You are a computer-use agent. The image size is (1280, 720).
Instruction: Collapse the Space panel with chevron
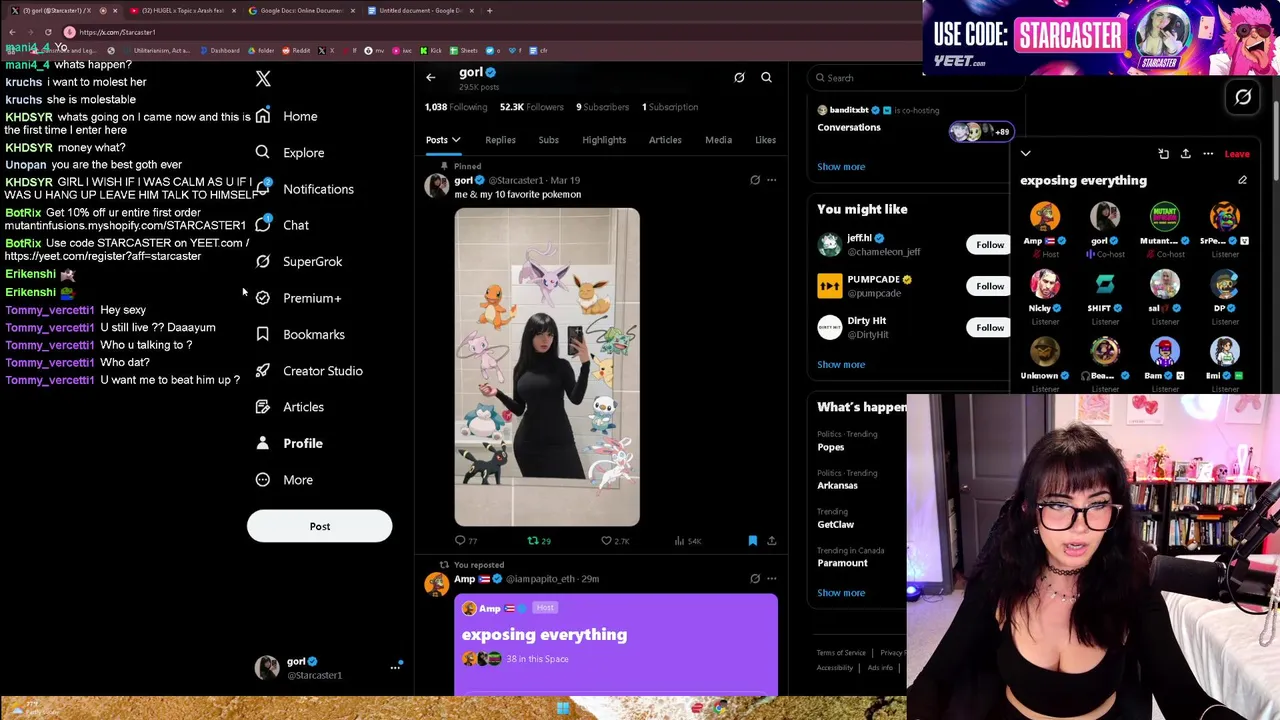pos(1025,154)
